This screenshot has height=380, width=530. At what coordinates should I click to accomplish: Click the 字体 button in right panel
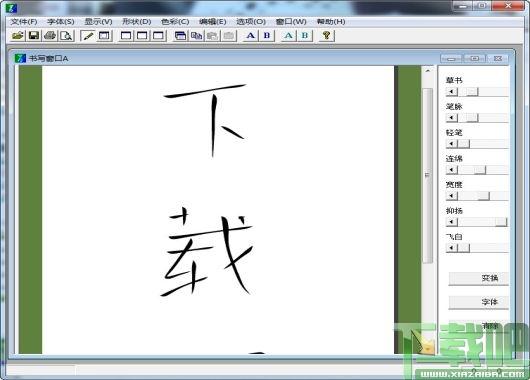(479, 302)
